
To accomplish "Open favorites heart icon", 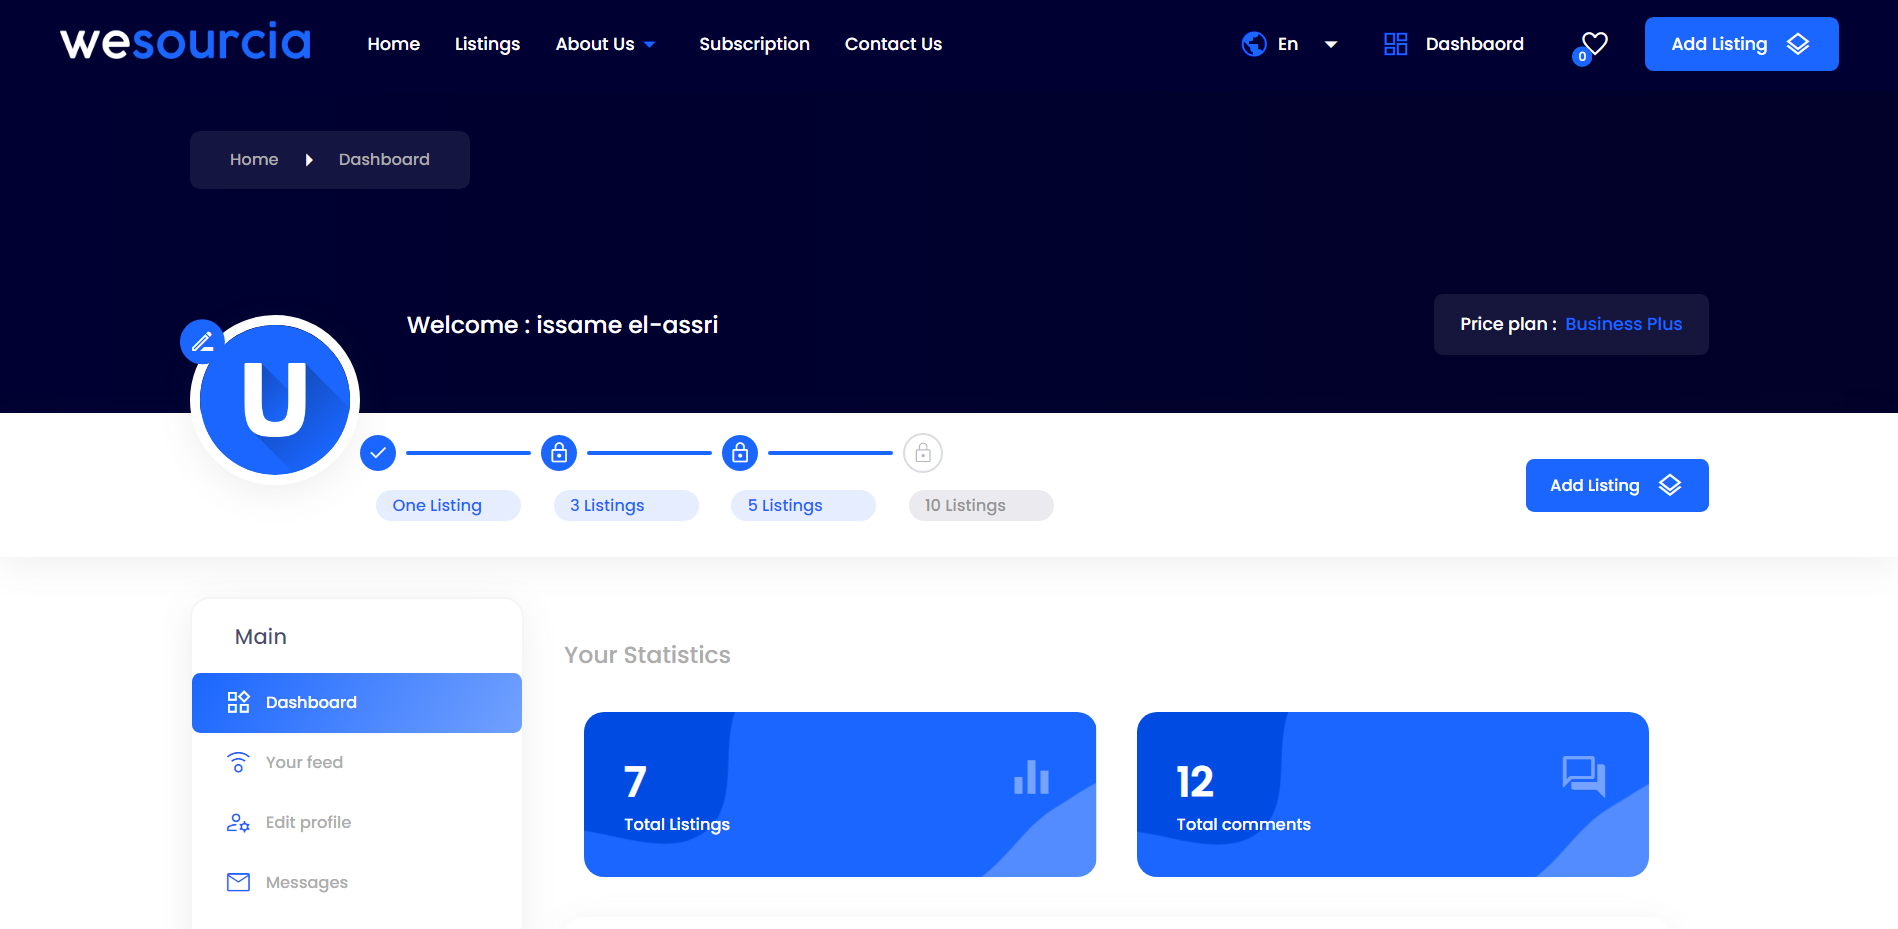I will [x=1595, y=42].
